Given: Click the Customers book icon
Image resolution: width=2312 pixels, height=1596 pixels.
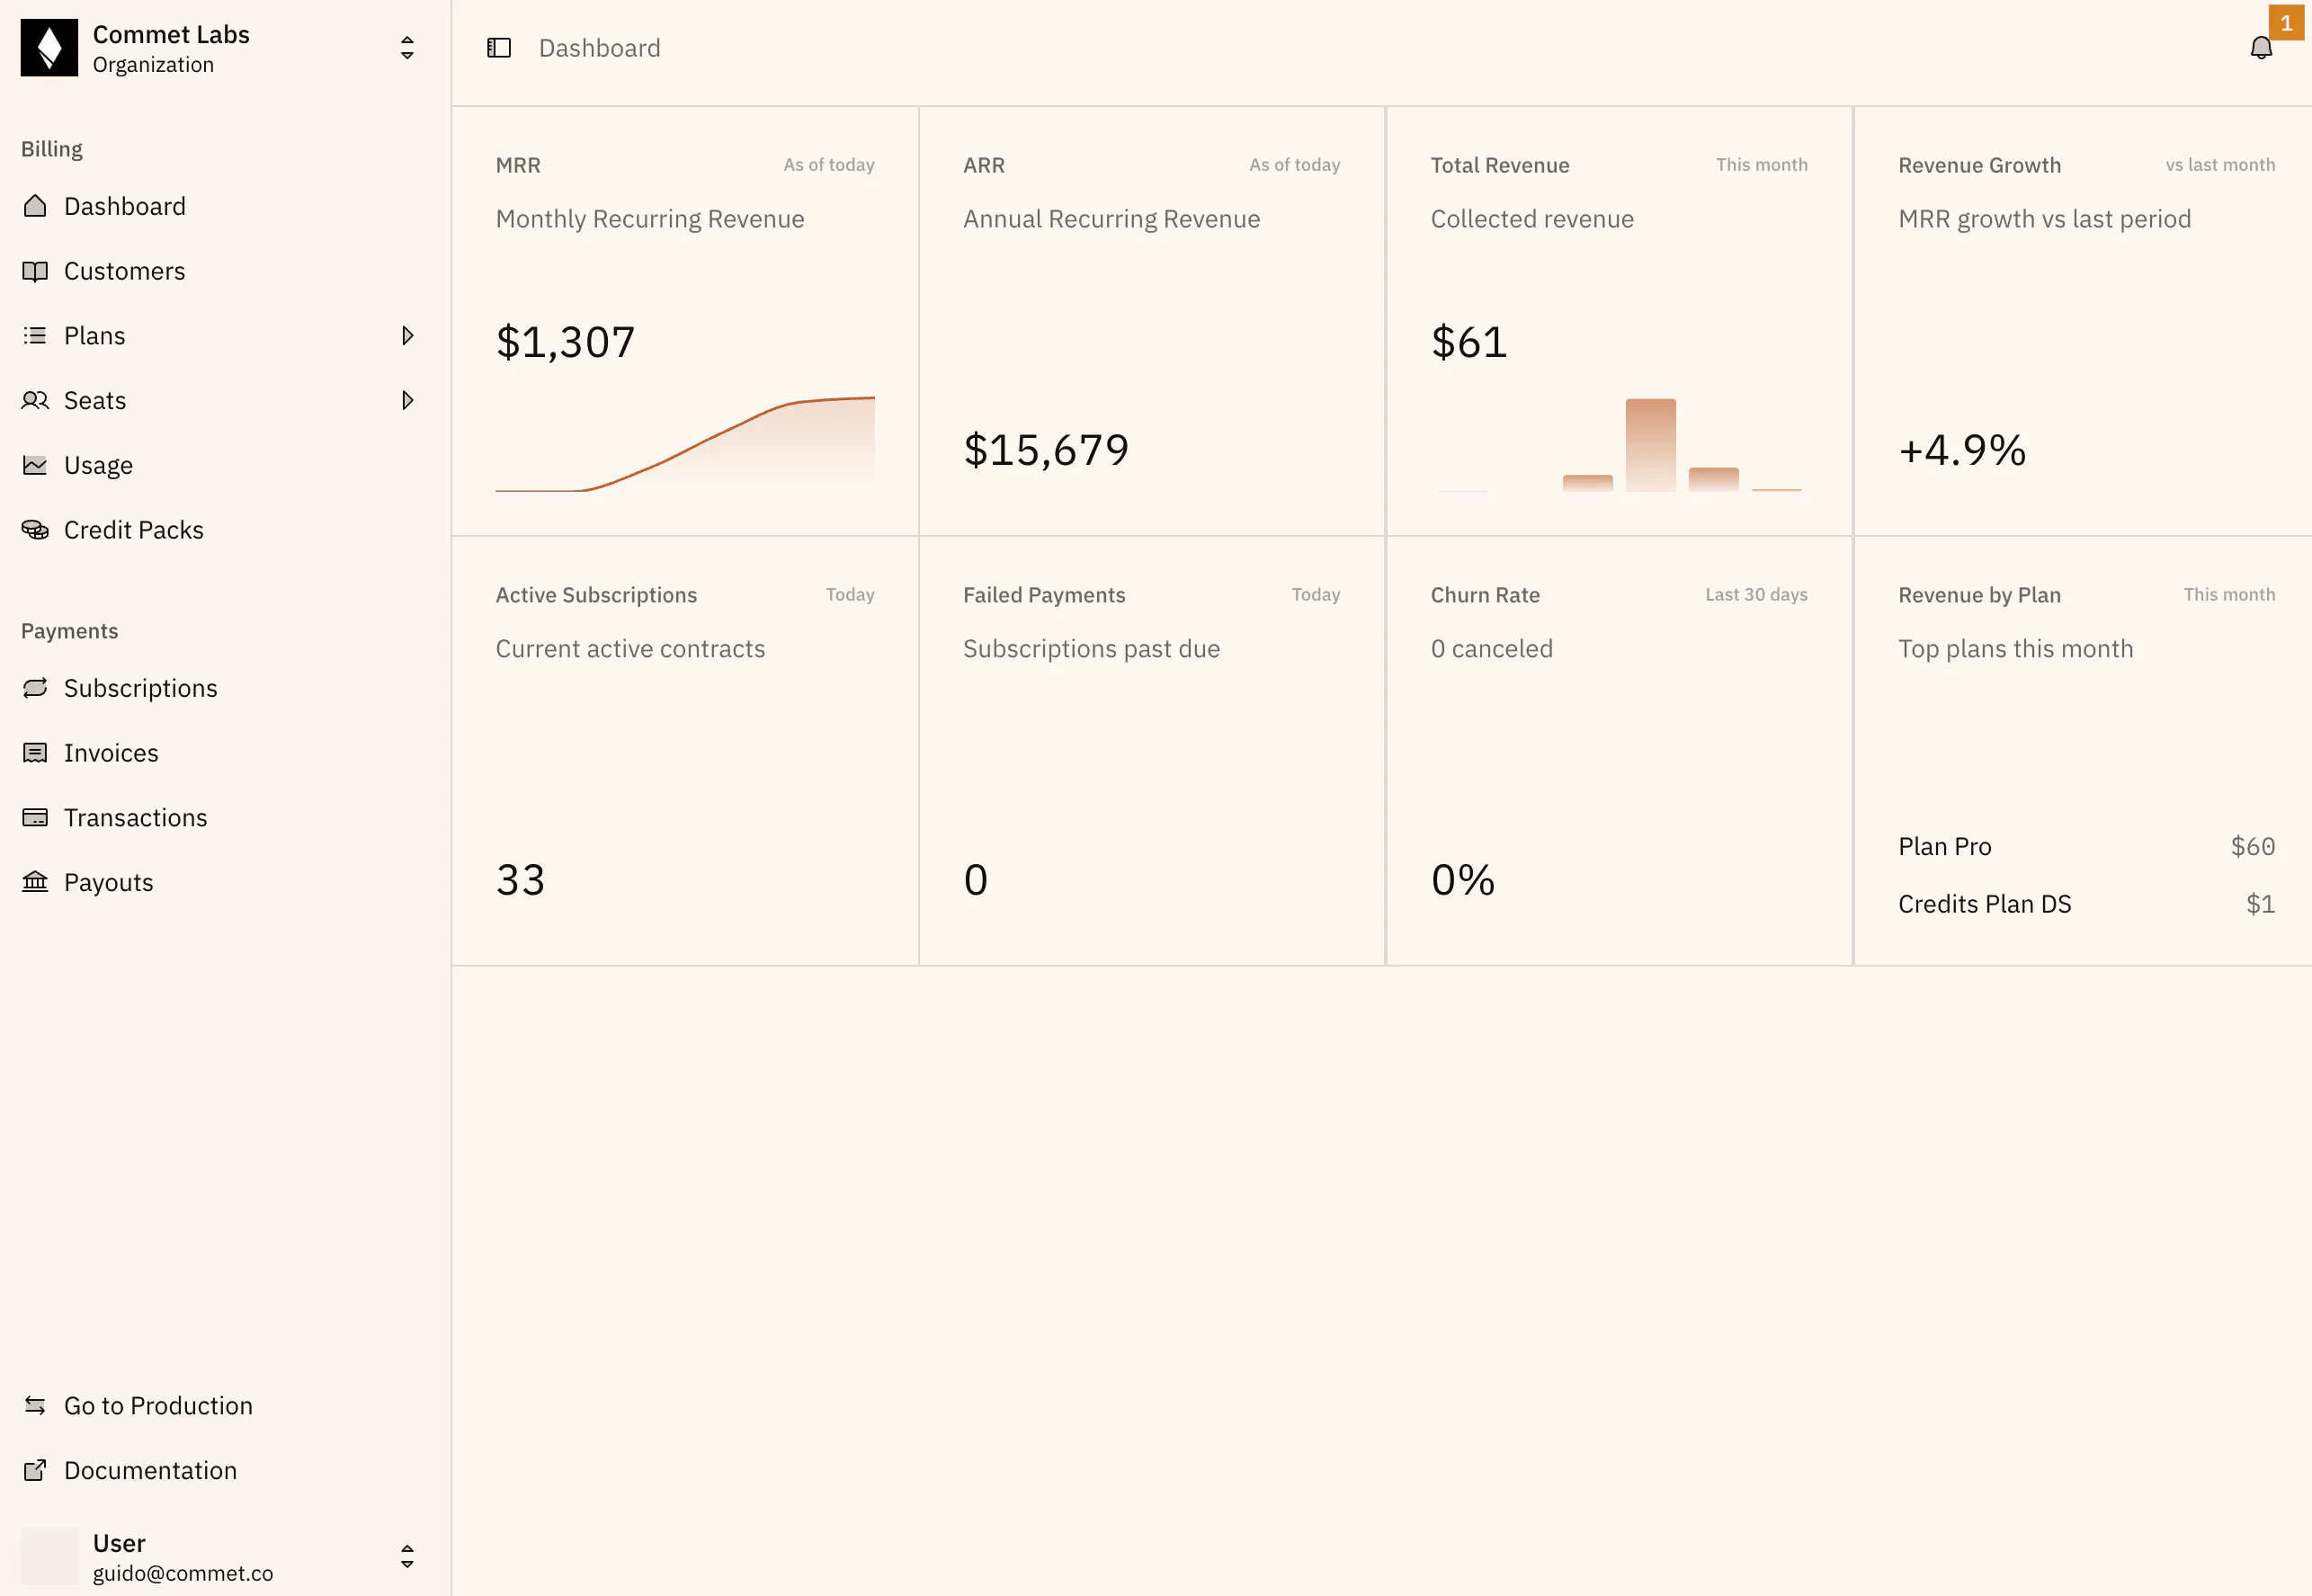Looking at the screenshot, I should 35,271.
